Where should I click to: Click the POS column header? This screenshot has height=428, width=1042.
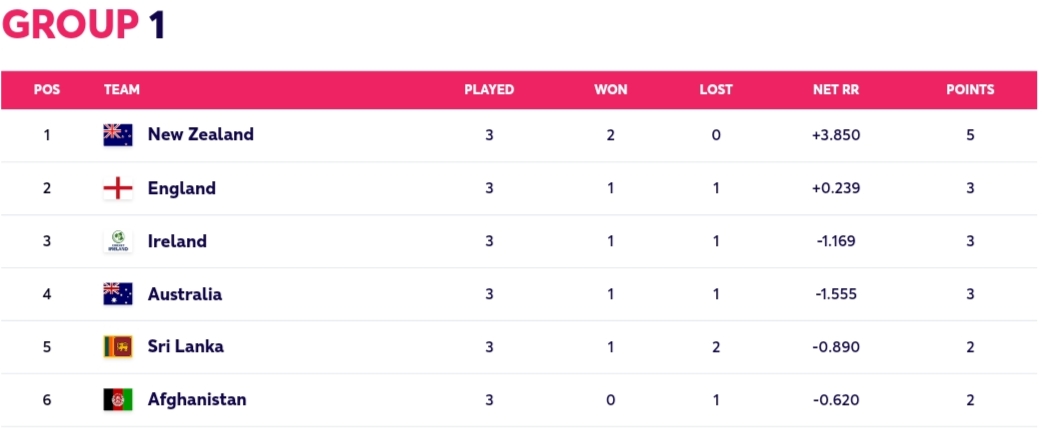47,90
